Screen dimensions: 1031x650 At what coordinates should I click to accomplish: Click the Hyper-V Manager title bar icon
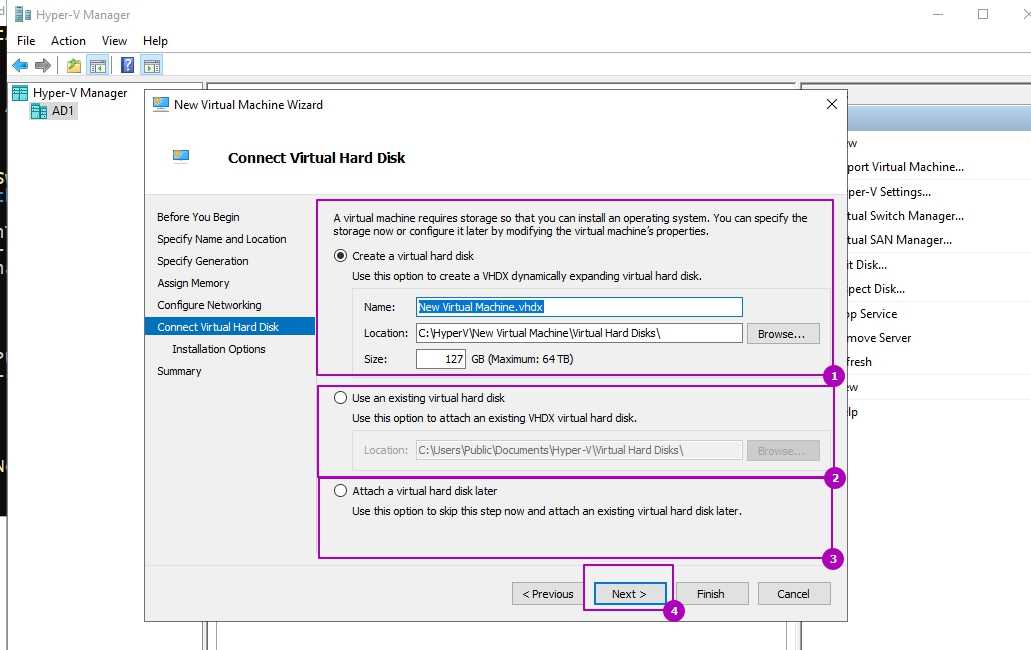[23, 14]
